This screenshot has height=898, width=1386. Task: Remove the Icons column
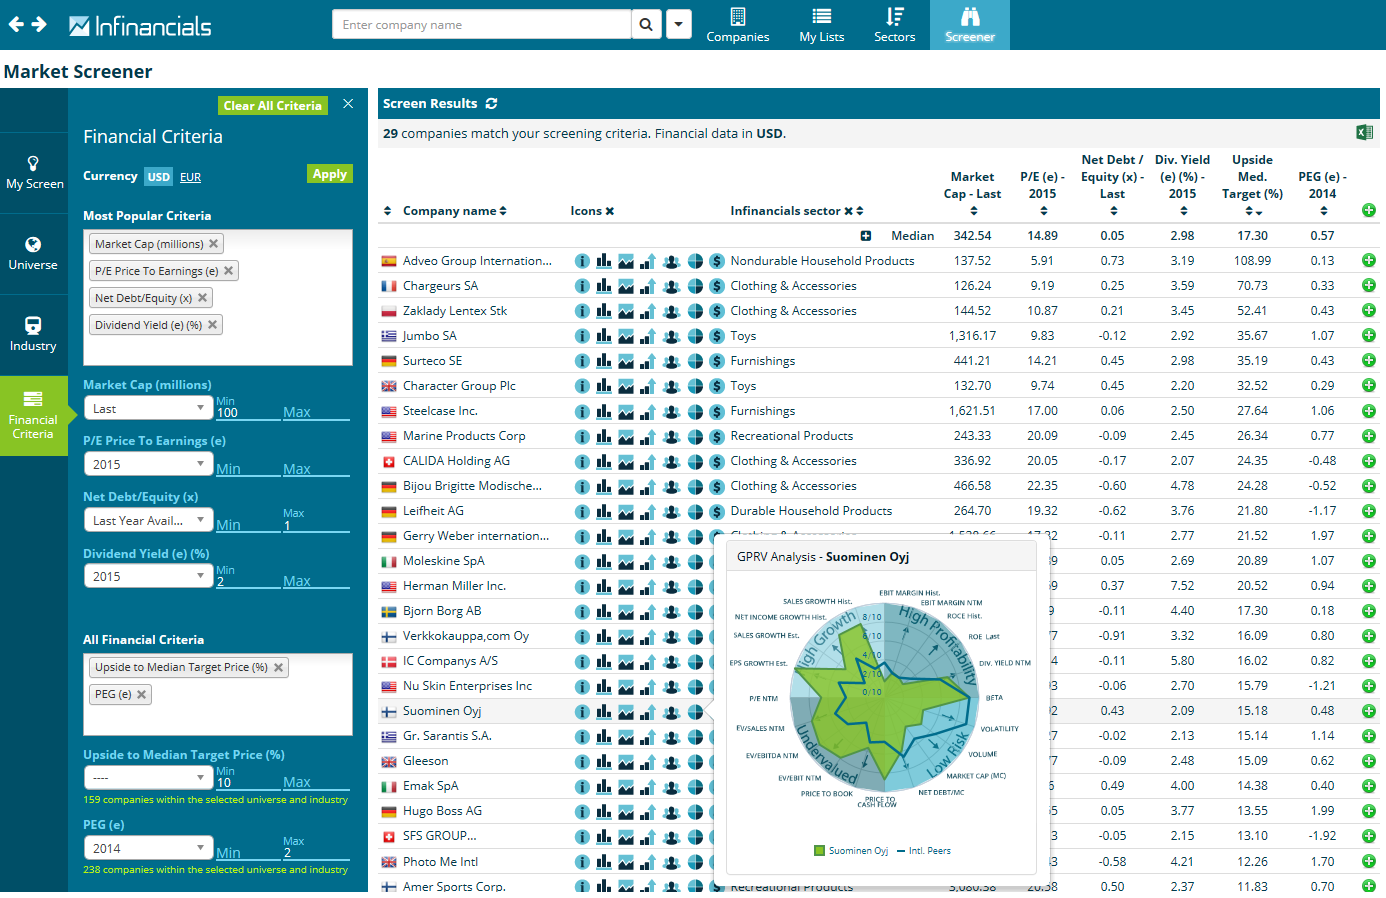(610, 211)
